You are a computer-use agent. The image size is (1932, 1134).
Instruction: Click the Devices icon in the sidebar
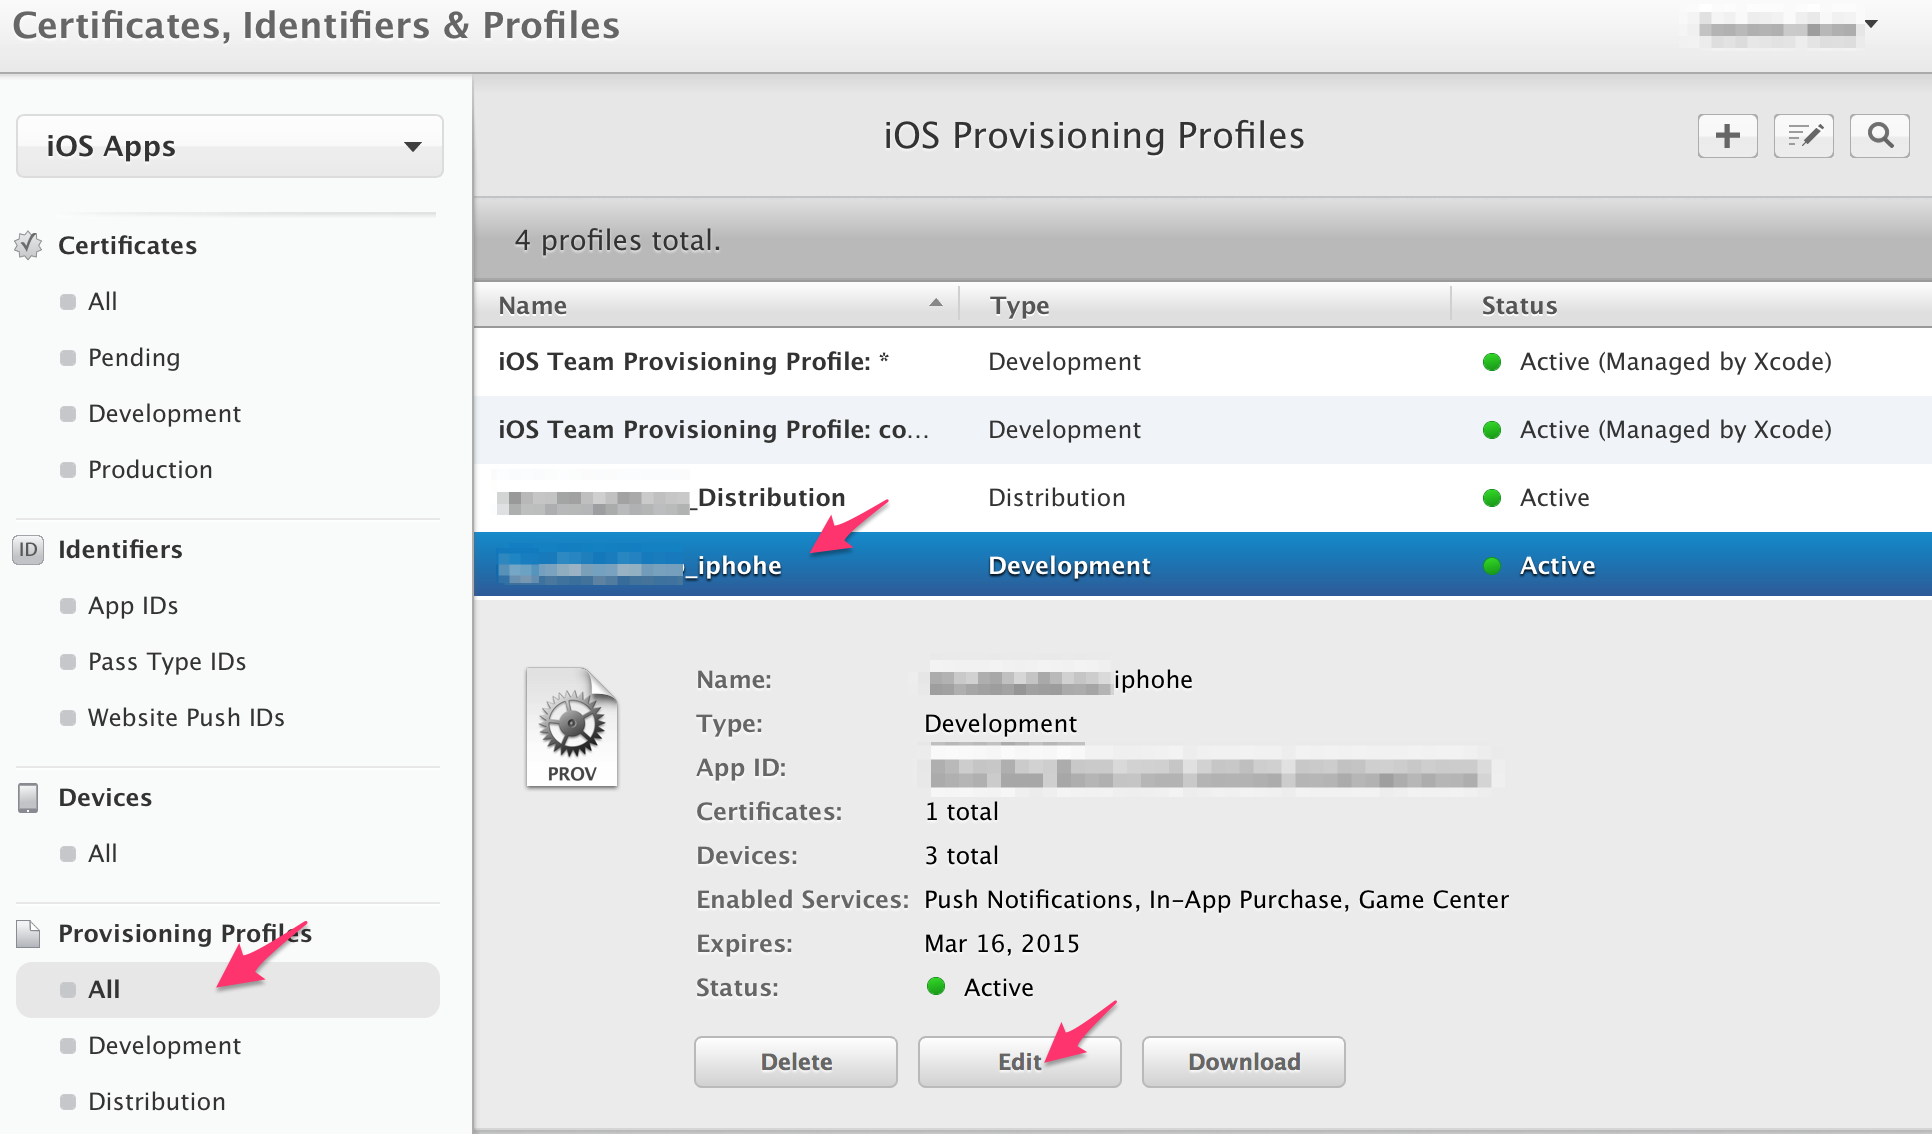27,795
